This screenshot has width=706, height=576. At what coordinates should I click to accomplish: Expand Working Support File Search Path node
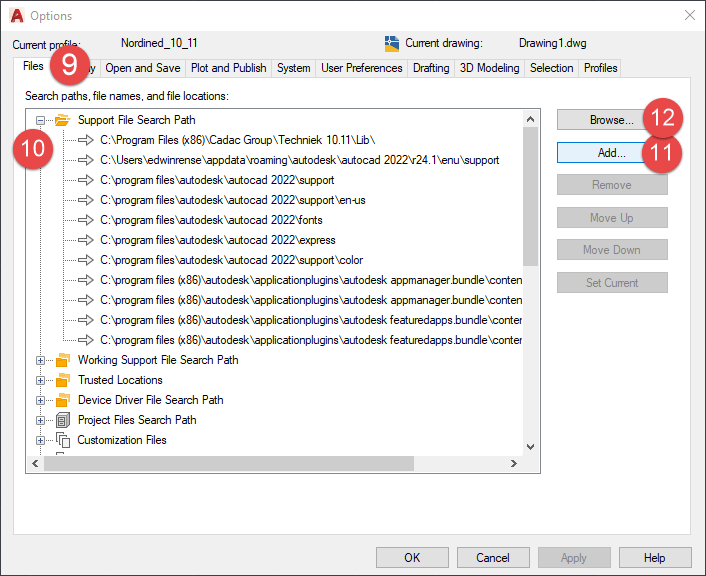41,360
